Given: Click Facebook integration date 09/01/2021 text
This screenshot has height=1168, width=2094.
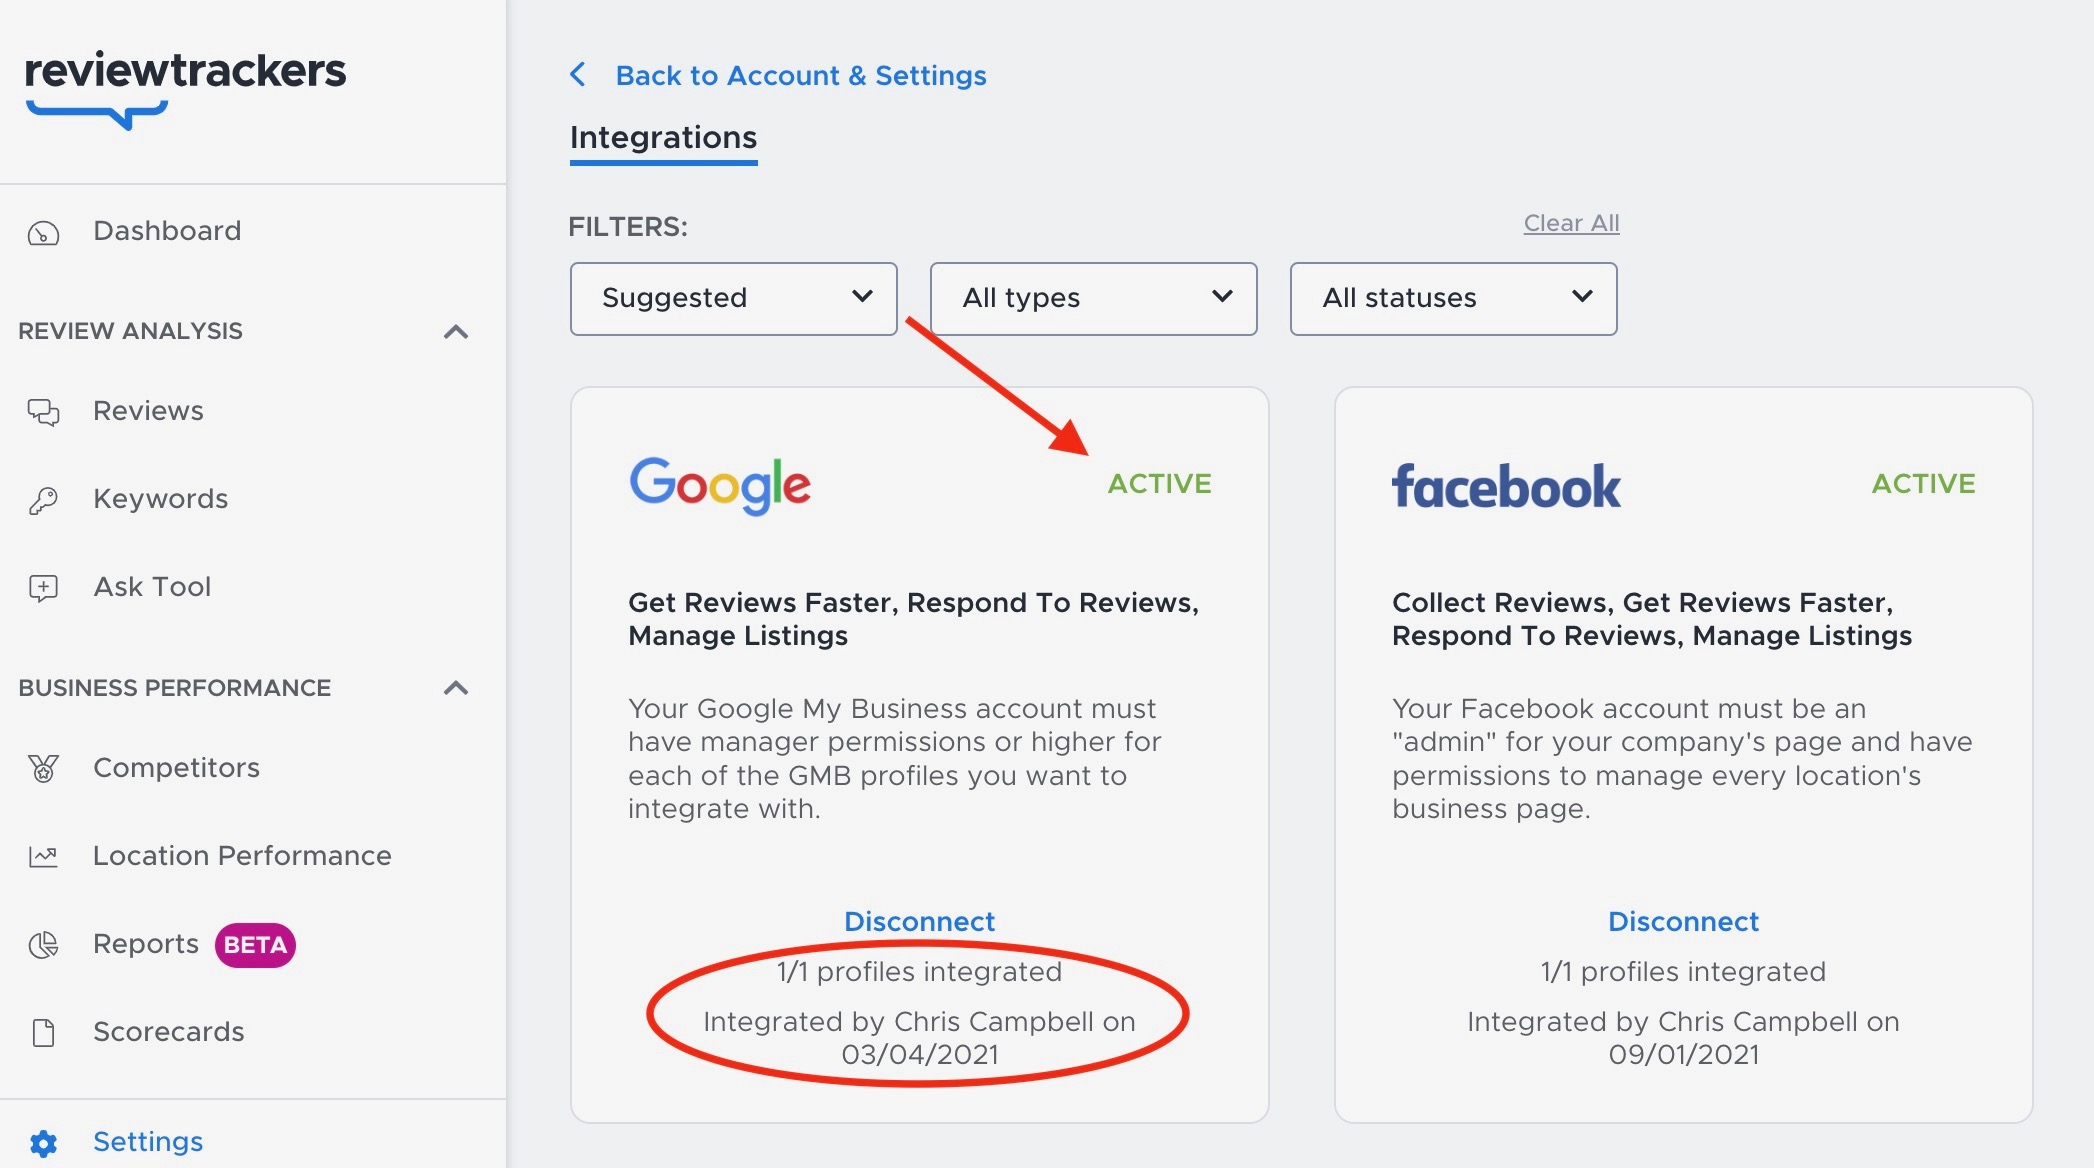Looking at the screenshot, I should tap(1683, 1054).
